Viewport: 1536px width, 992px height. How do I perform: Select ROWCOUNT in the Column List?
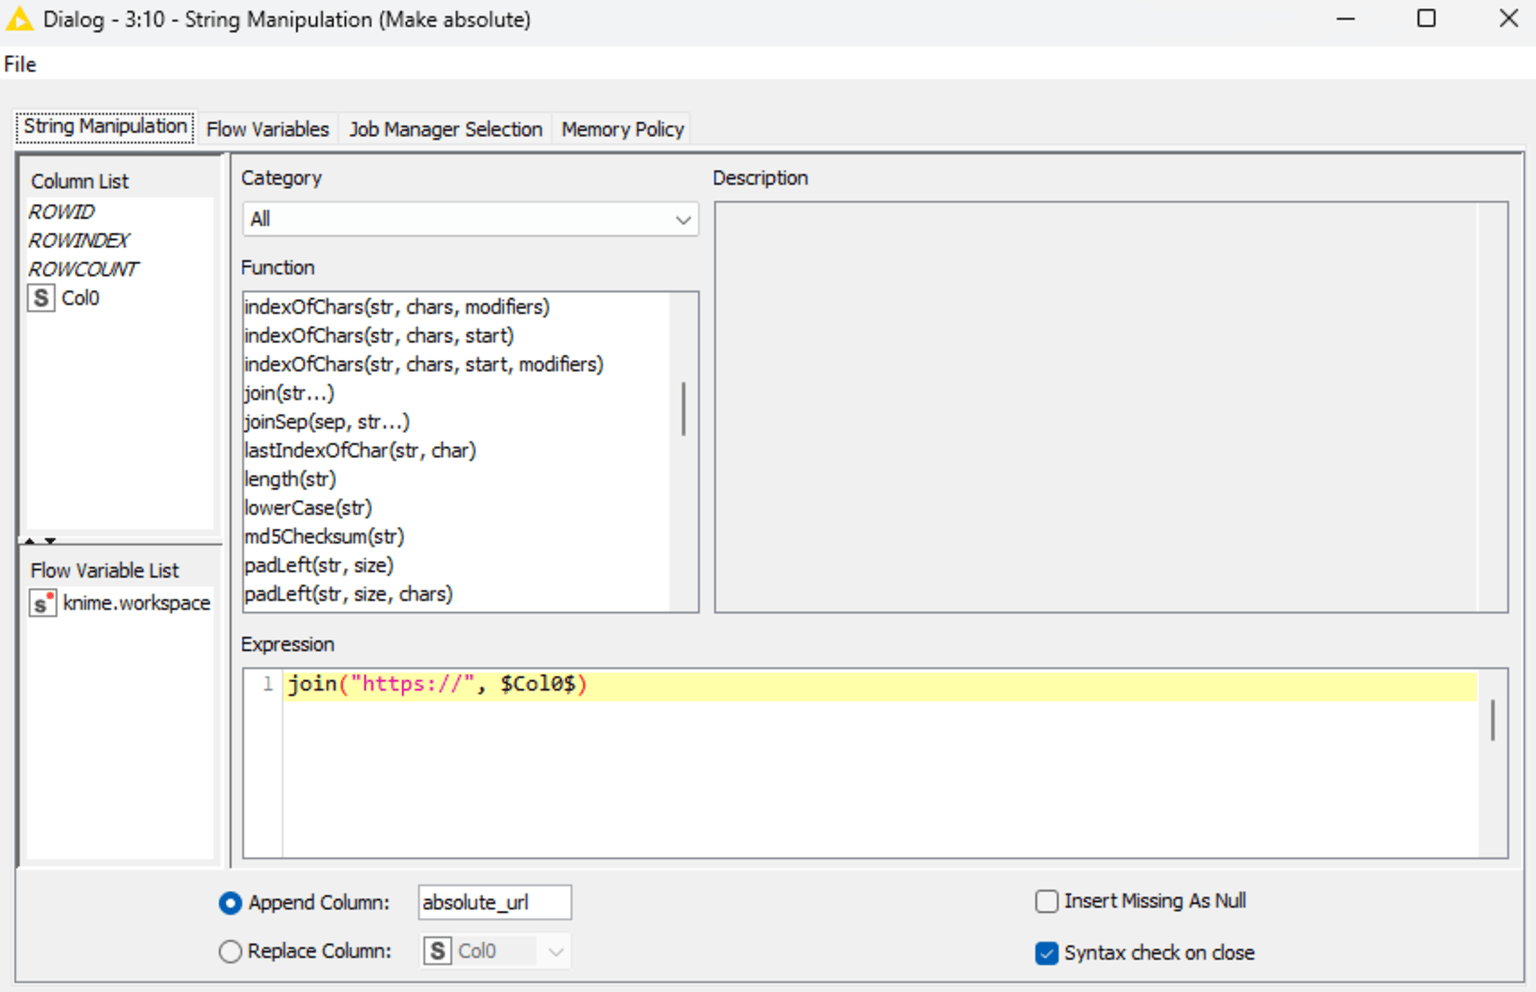point(83,269)
